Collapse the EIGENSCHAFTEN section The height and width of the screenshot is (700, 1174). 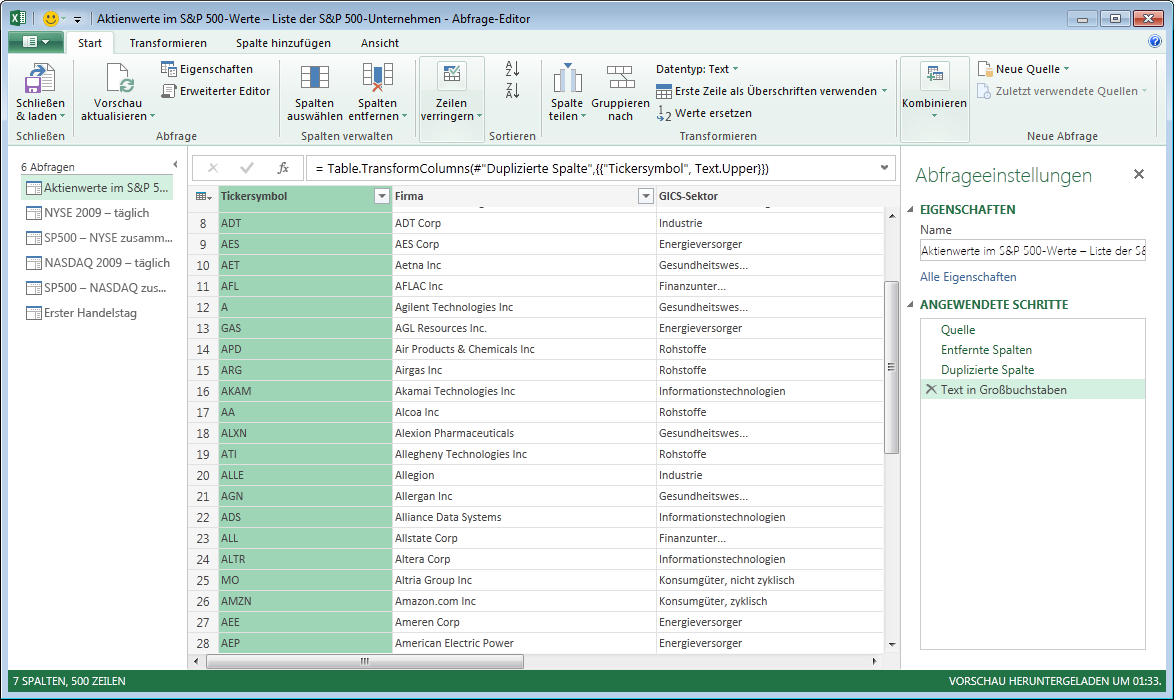(x=911, y=210)
